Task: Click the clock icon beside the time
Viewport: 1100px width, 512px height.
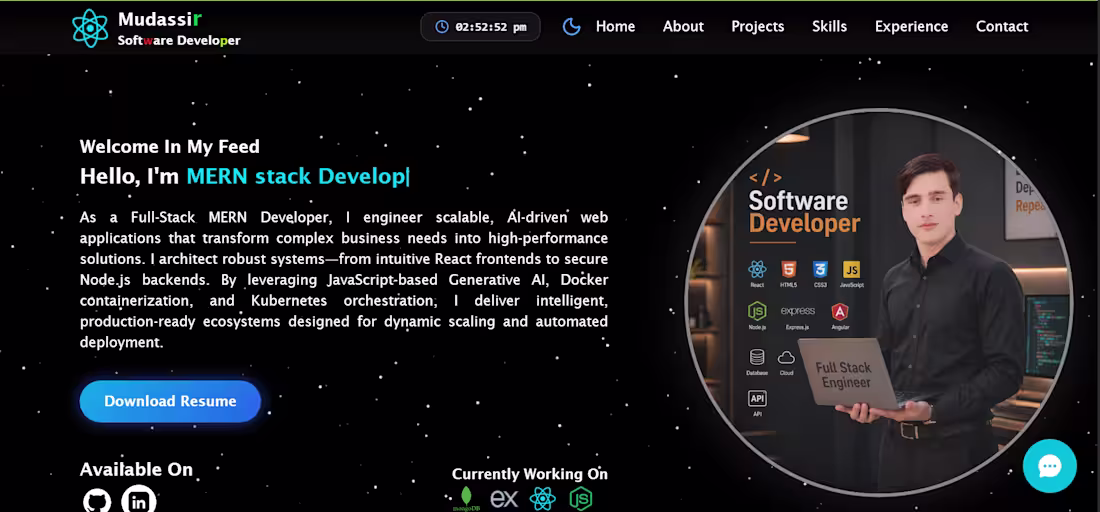Action: click(442, 27)
